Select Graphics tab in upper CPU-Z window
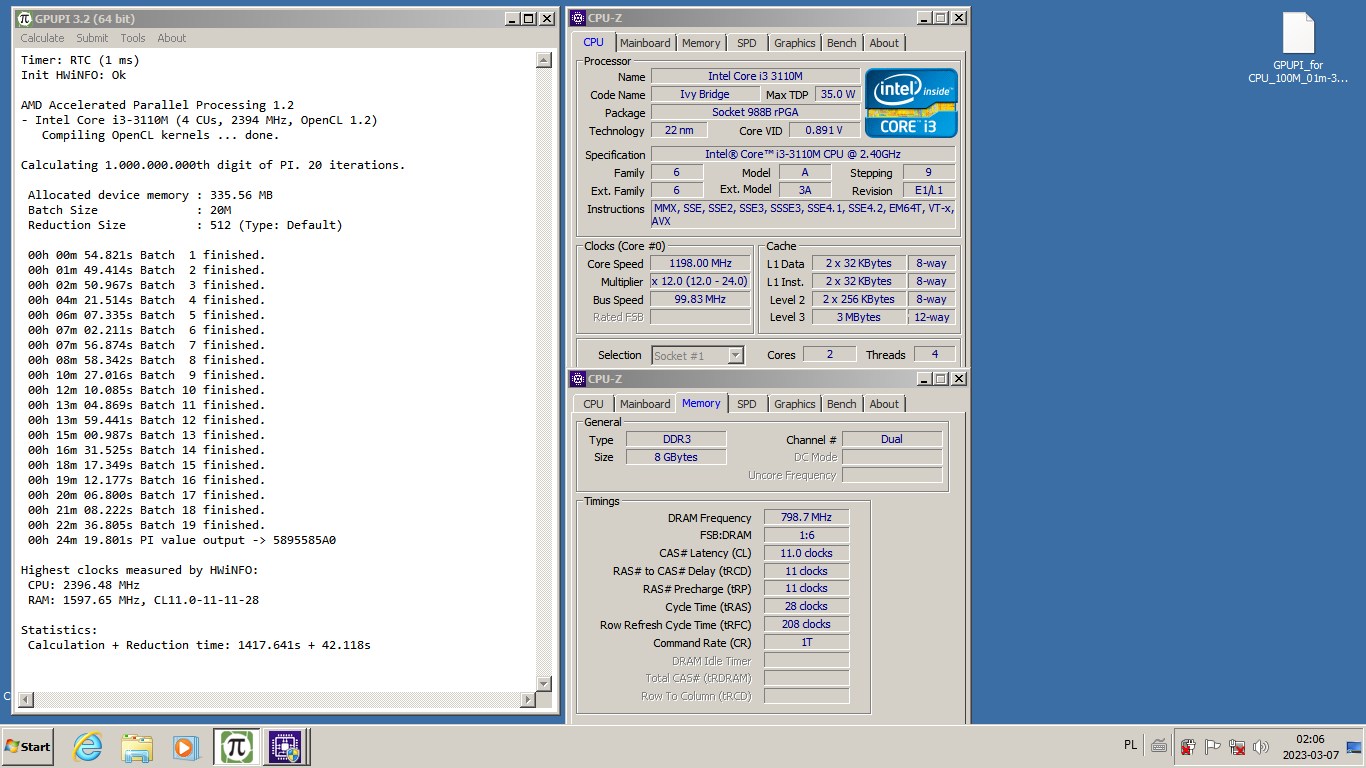The image size is (1366, 768). 795,43
